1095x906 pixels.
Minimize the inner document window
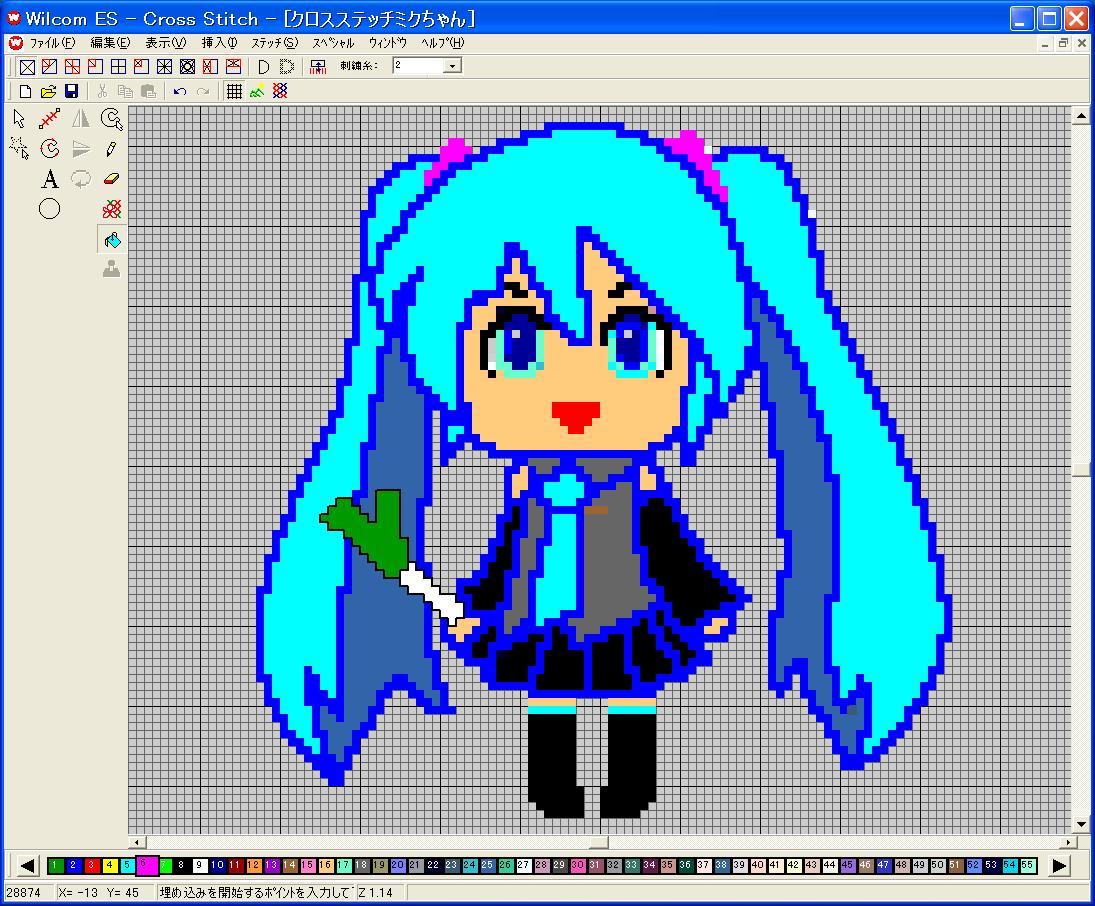[1045, 43]
